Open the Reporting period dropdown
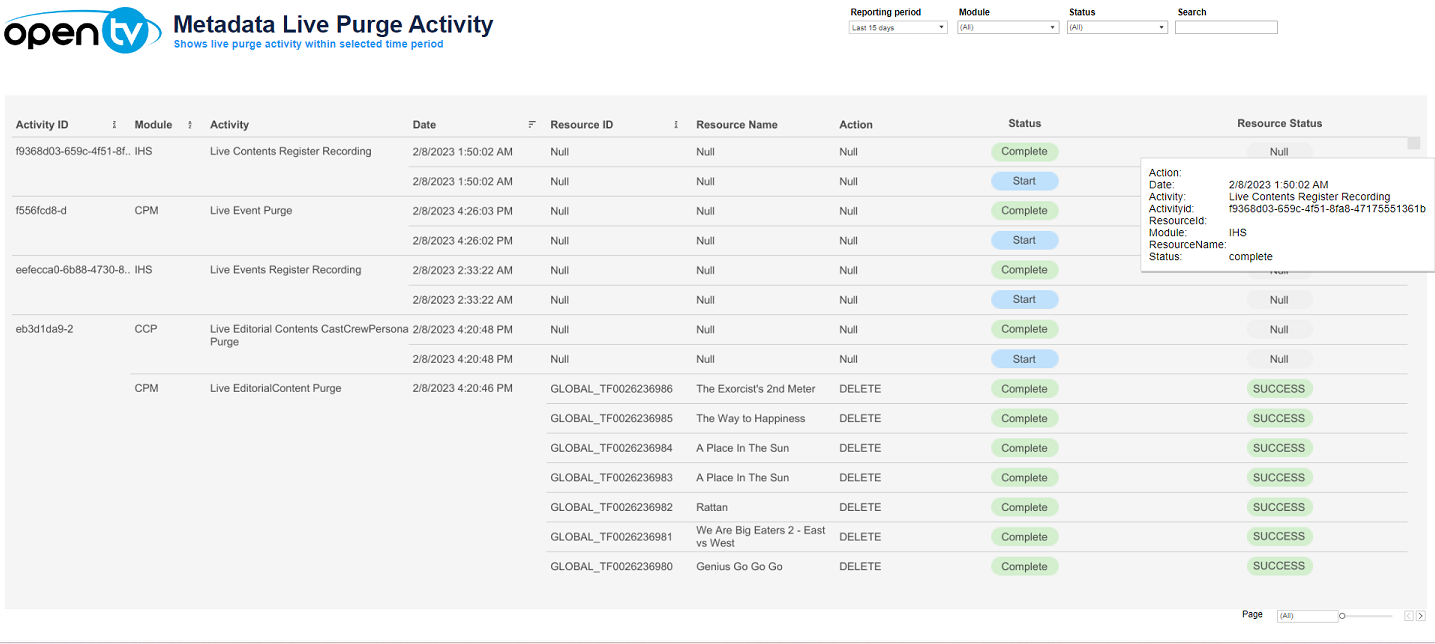1435x644 pixels. tap(898, 28)
